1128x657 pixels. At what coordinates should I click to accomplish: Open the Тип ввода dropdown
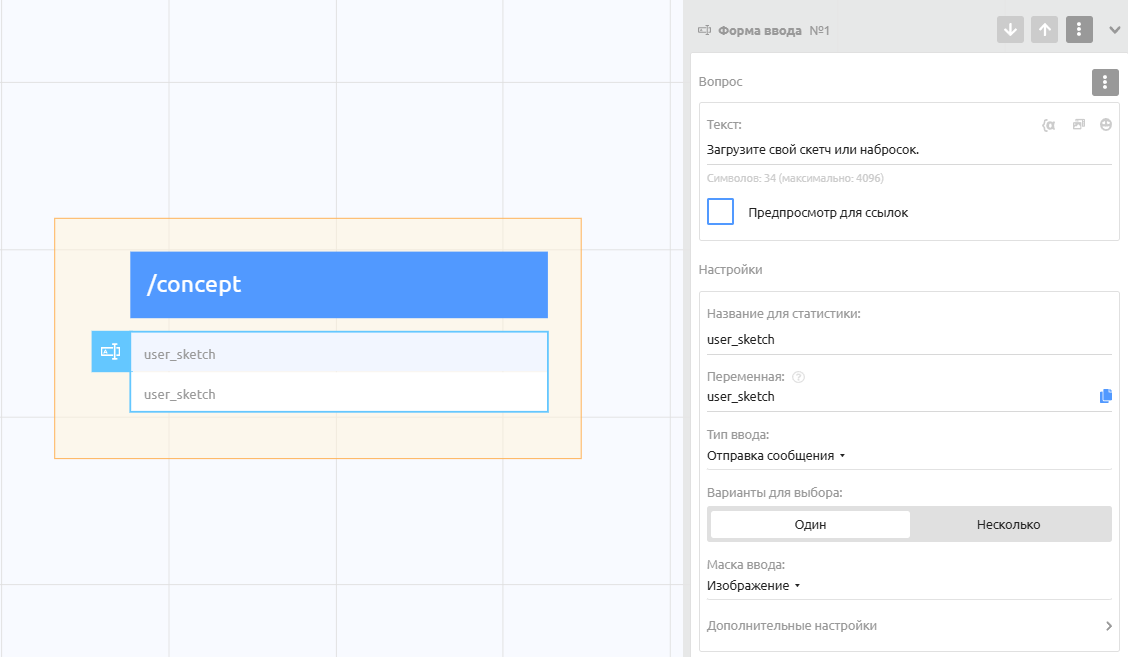click(776, 456)
